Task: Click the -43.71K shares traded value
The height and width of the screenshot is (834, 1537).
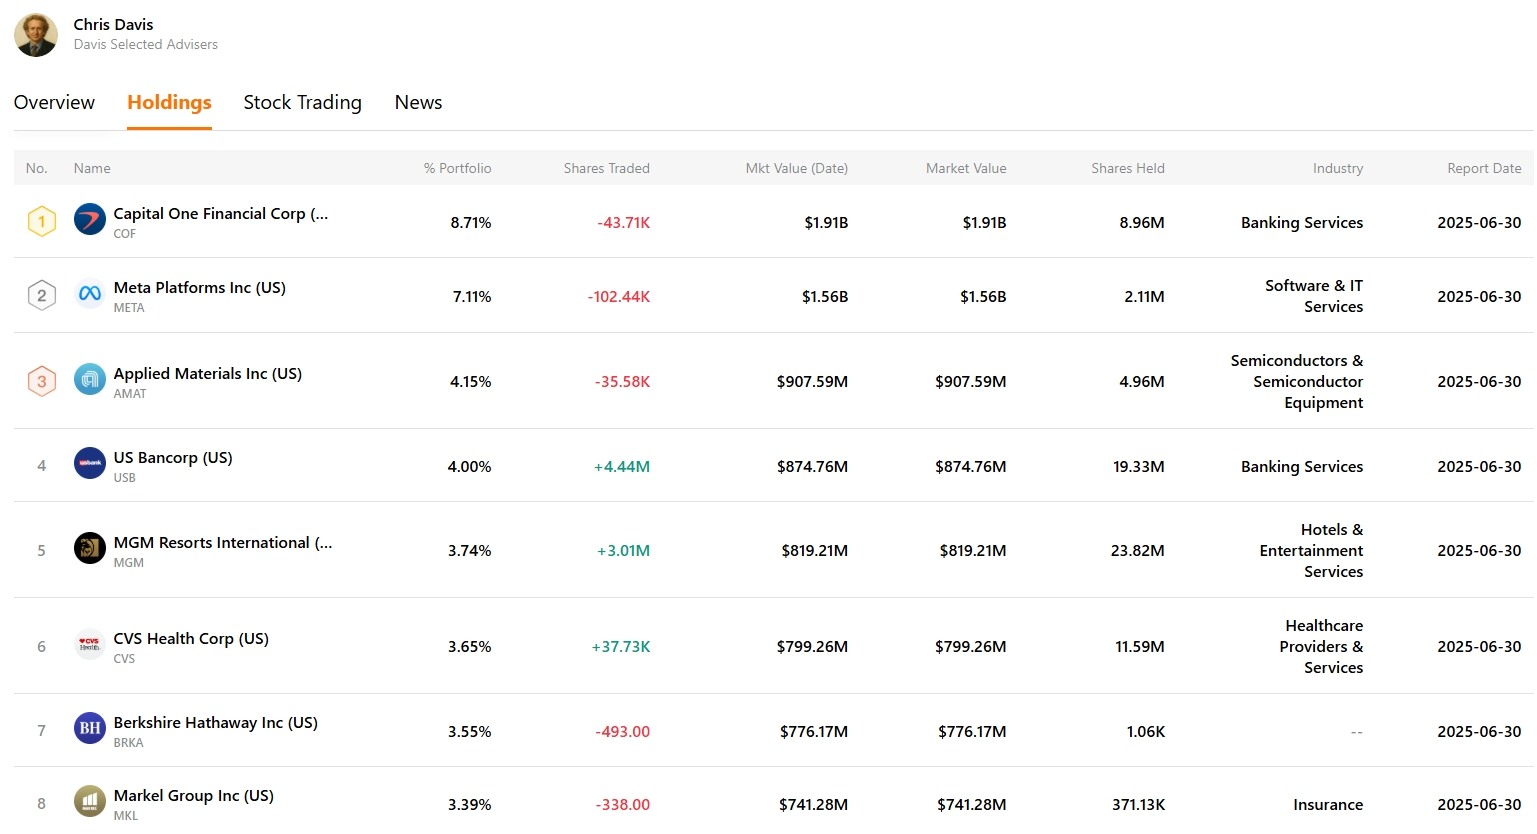Action: (x=624, y=222)
